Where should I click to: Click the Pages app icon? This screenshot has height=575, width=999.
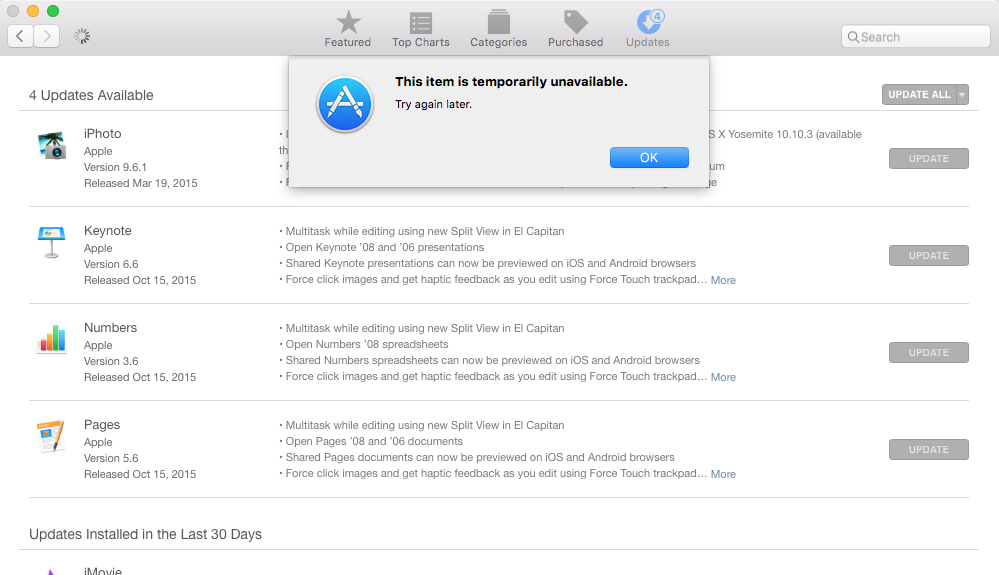tap(52, 436)
